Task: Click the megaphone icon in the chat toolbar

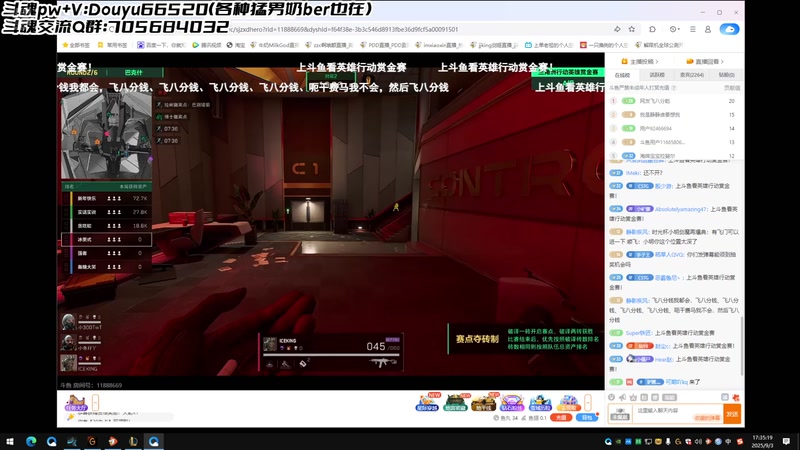Action: coord(622,397)
